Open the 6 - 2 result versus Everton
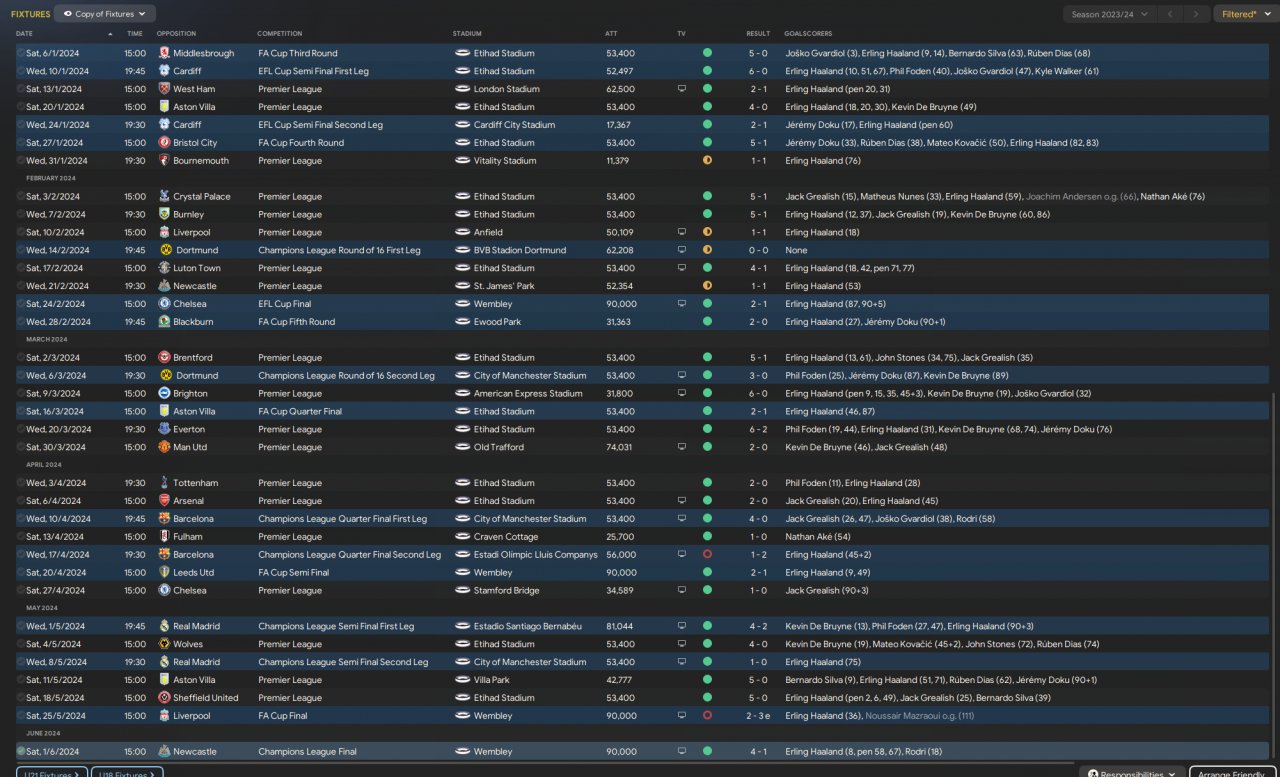Viewport: 1280px width, 777px height. tap(758, 430)
